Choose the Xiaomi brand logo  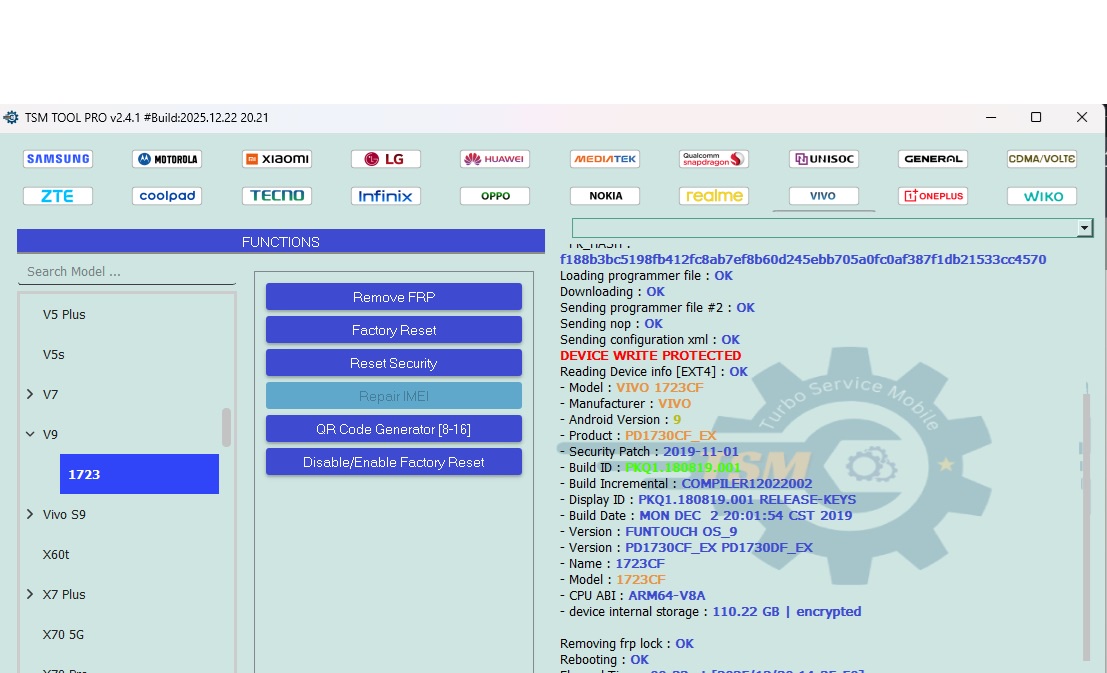277,159
